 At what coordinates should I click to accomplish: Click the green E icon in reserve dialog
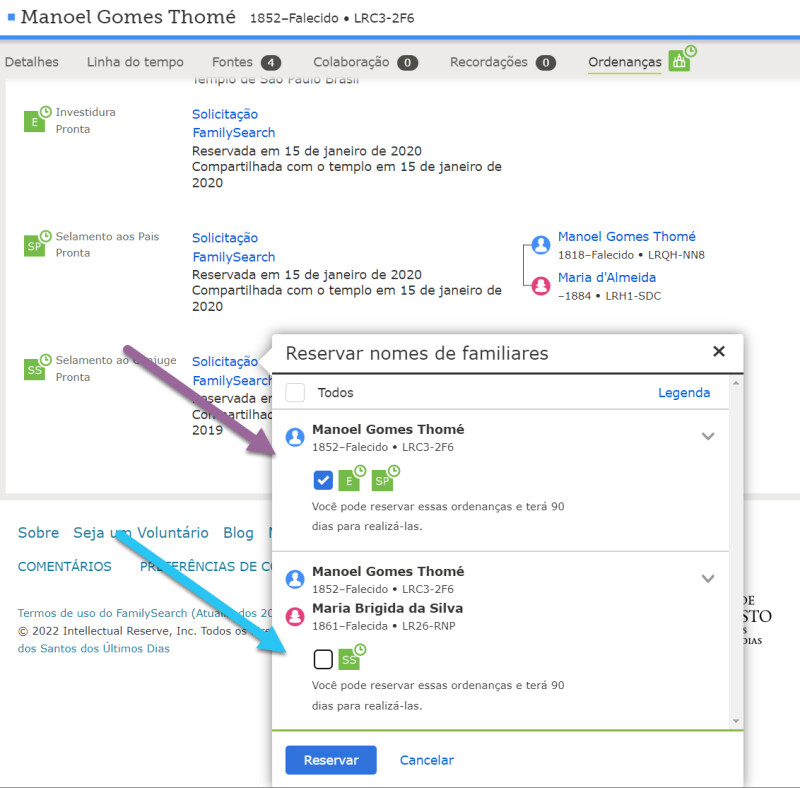click(352, 478)
